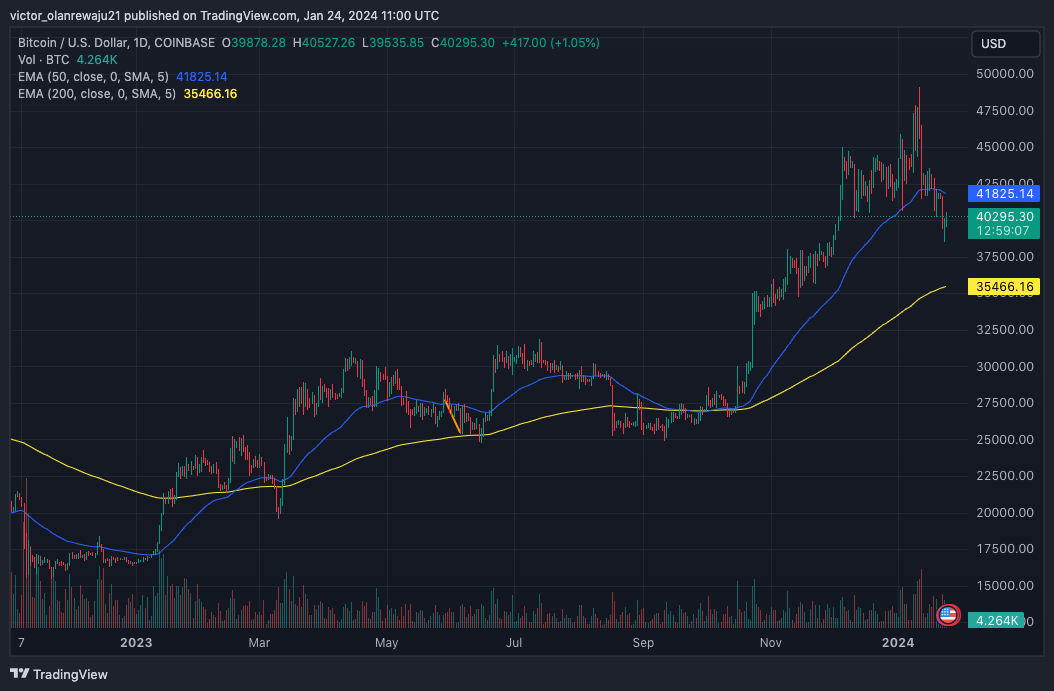Click the 25000.00 price axis label

[1005, 440]
